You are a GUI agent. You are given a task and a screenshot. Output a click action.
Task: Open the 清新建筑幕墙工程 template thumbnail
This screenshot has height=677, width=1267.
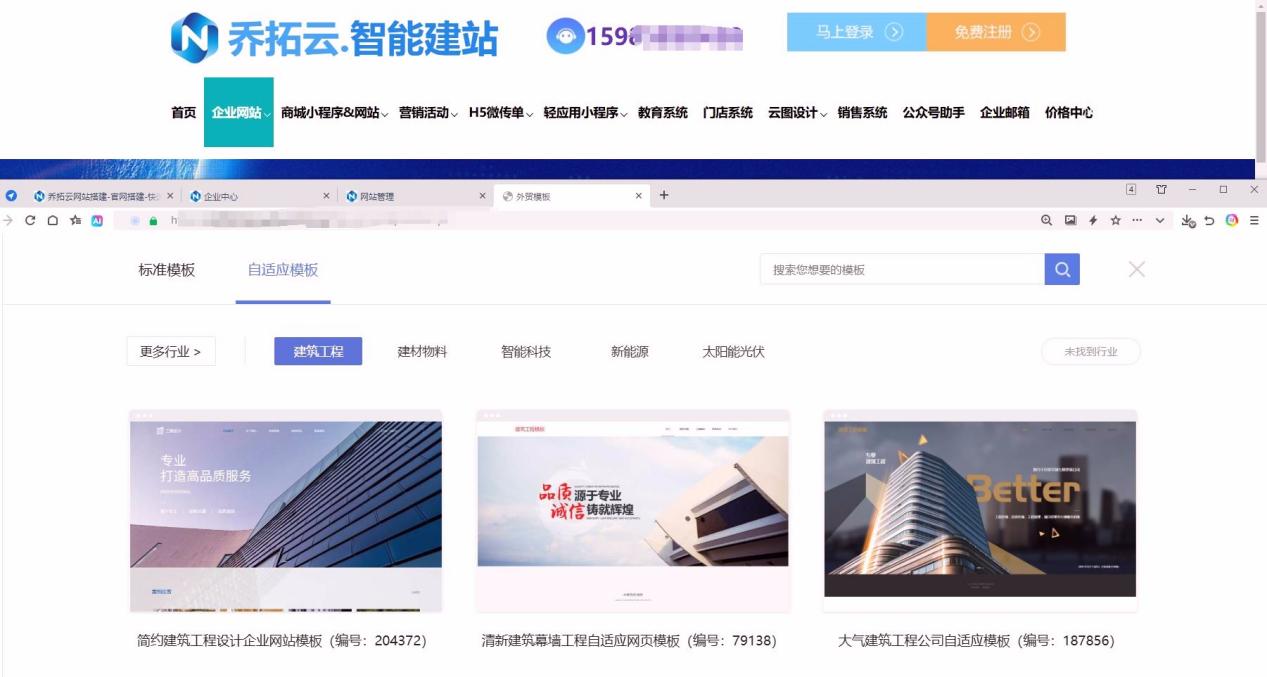pyautogui.click(x=632, y=508)
